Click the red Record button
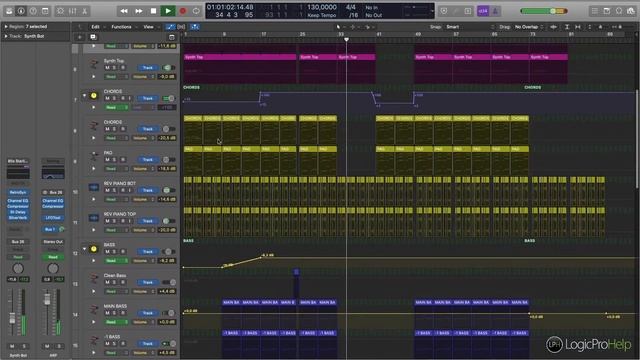This screenshot has width=640, height=360. point(183,11)
